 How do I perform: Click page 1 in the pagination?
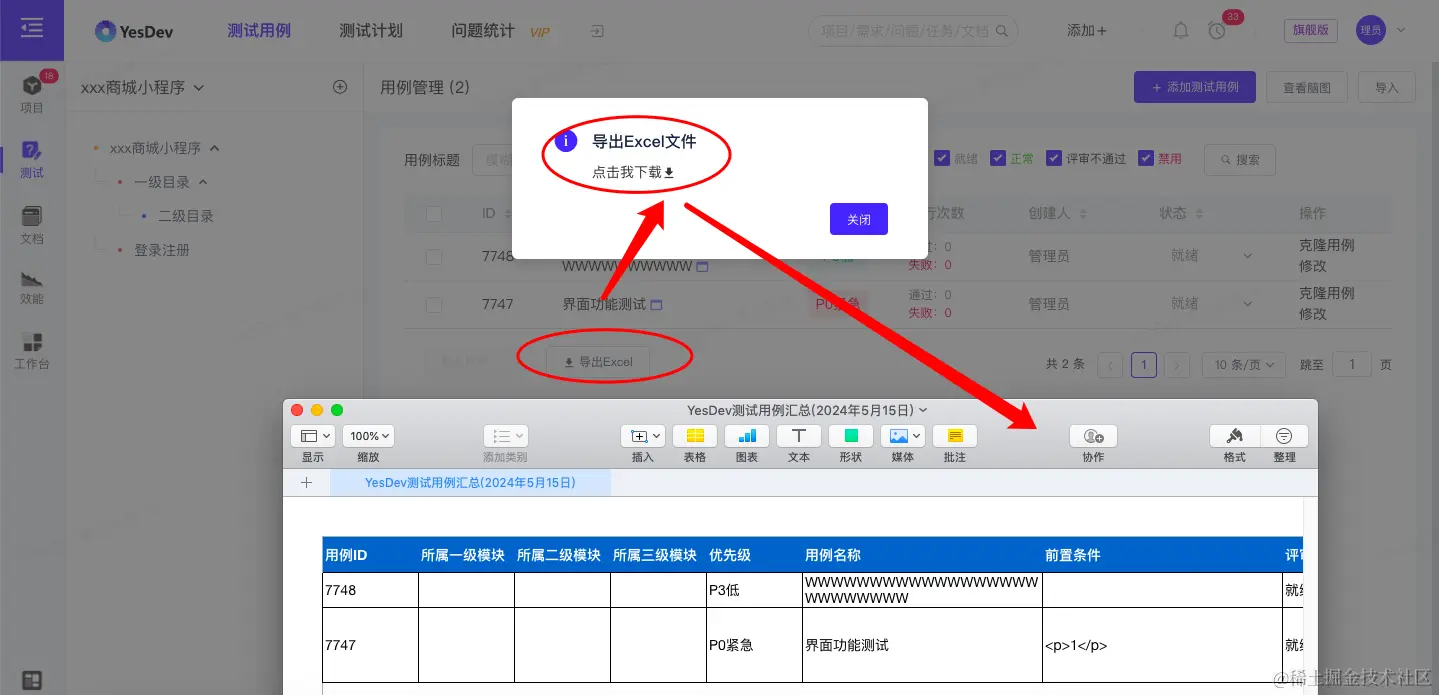[1144, 365]
